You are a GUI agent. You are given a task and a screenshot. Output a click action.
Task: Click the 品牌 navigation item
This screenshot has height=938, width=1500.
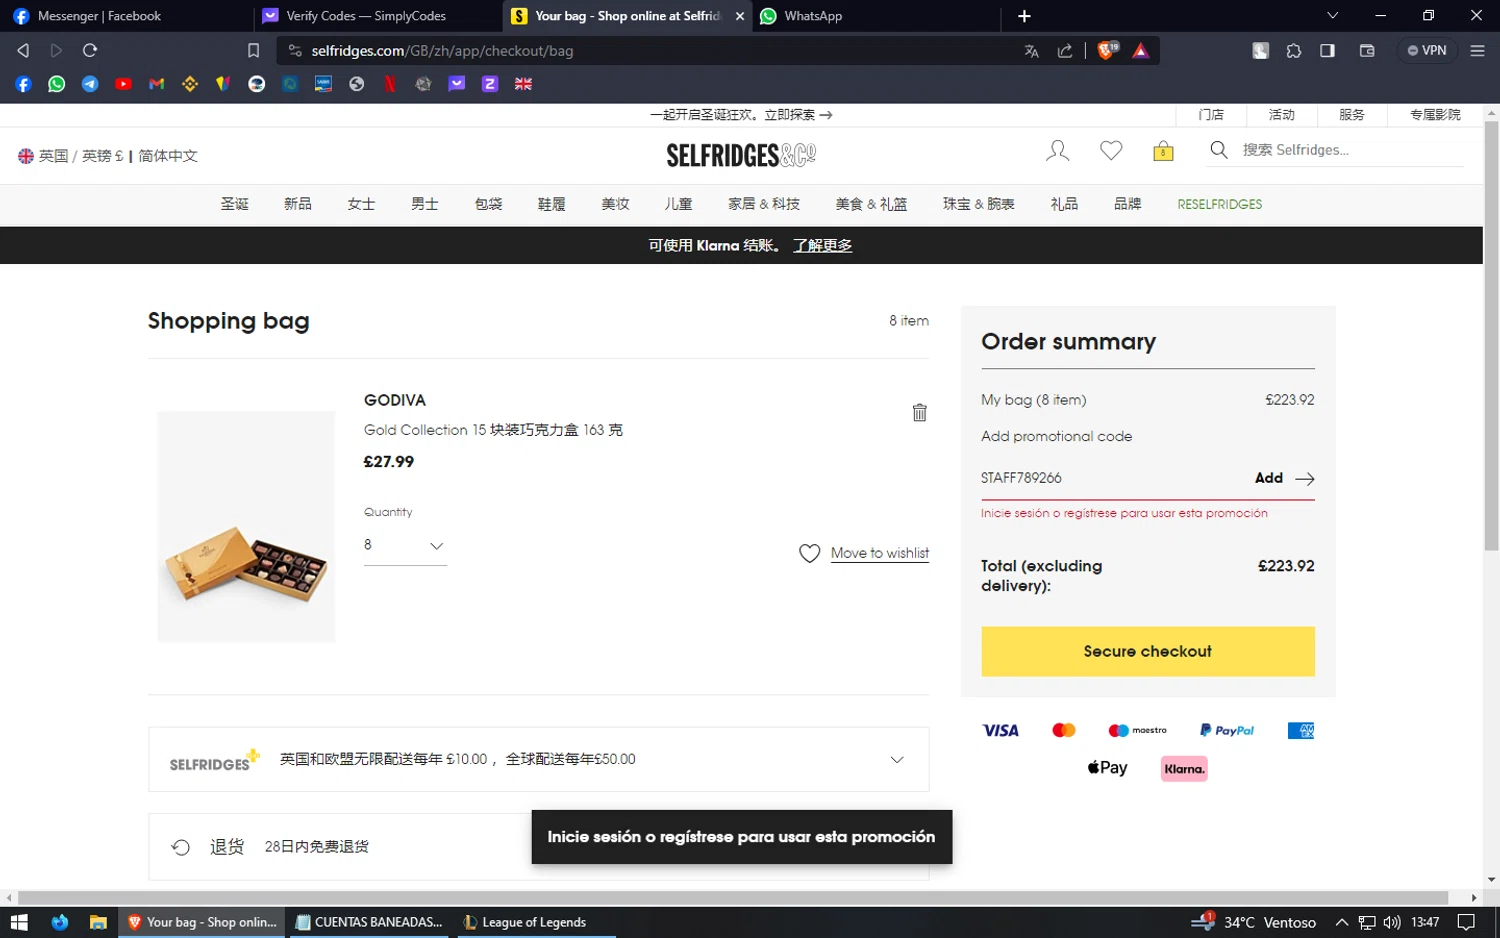[x=1127, y=204]
